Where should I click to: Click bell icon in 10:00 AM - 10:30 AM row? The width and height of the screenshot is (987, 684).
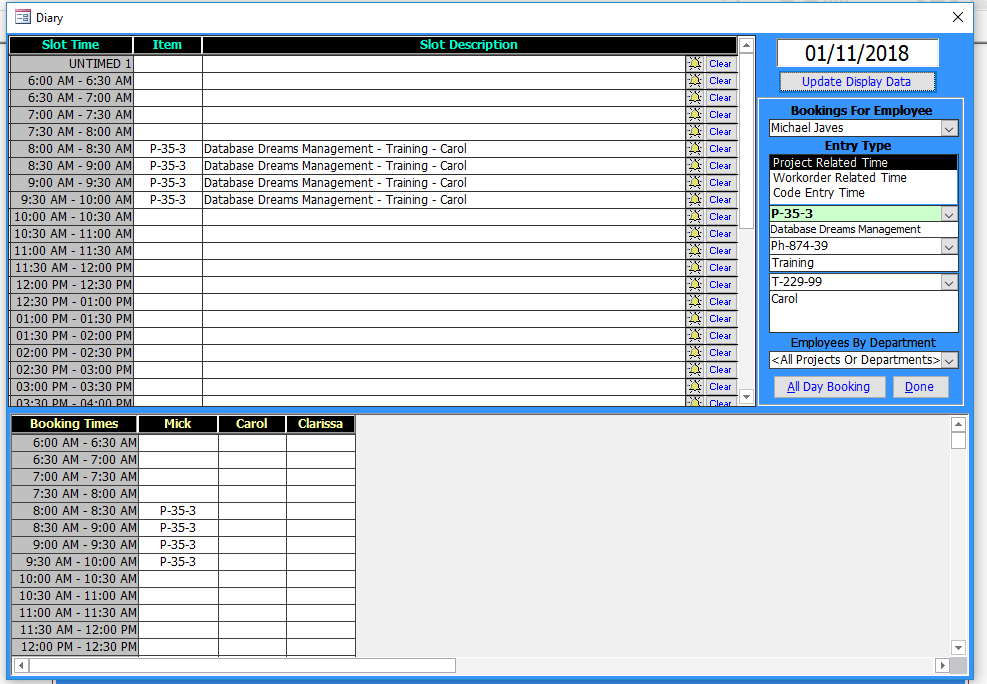tap(694, 216)
